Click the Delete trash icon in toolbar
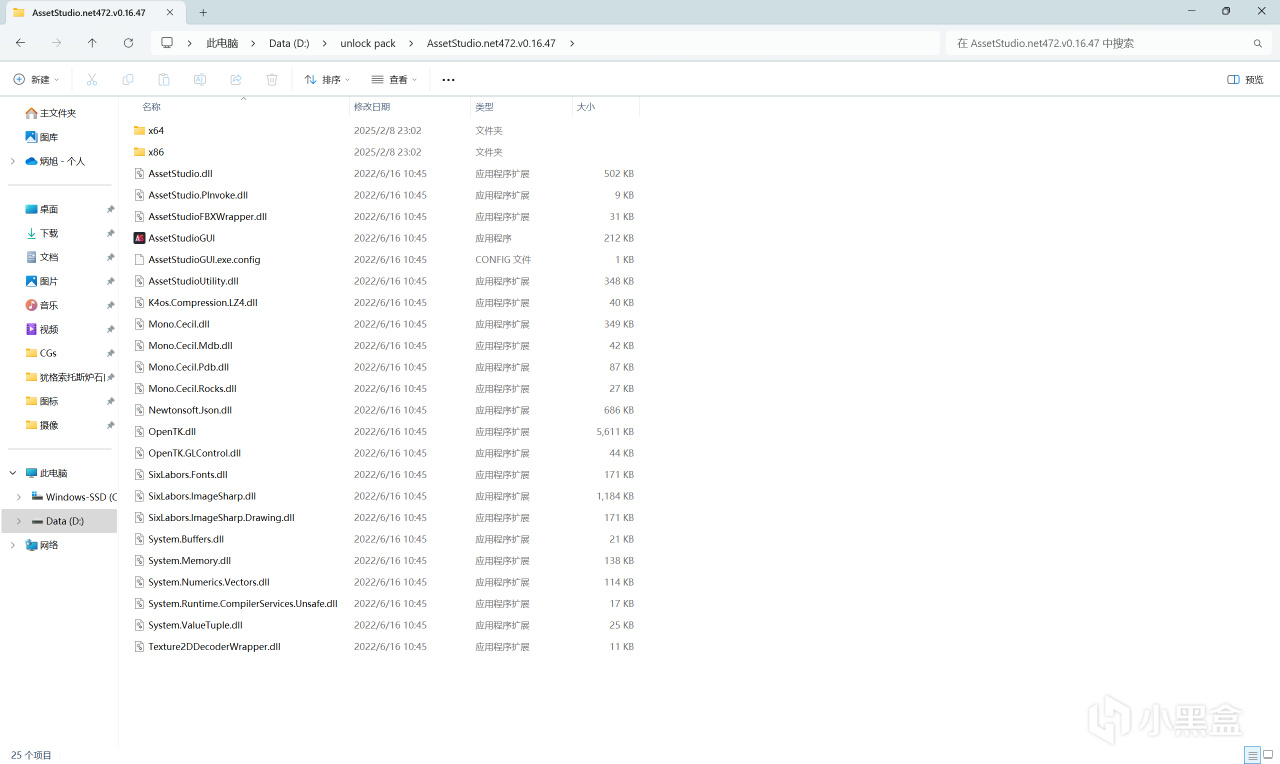This screenshot has height=764, width=1280. (272, 79)
